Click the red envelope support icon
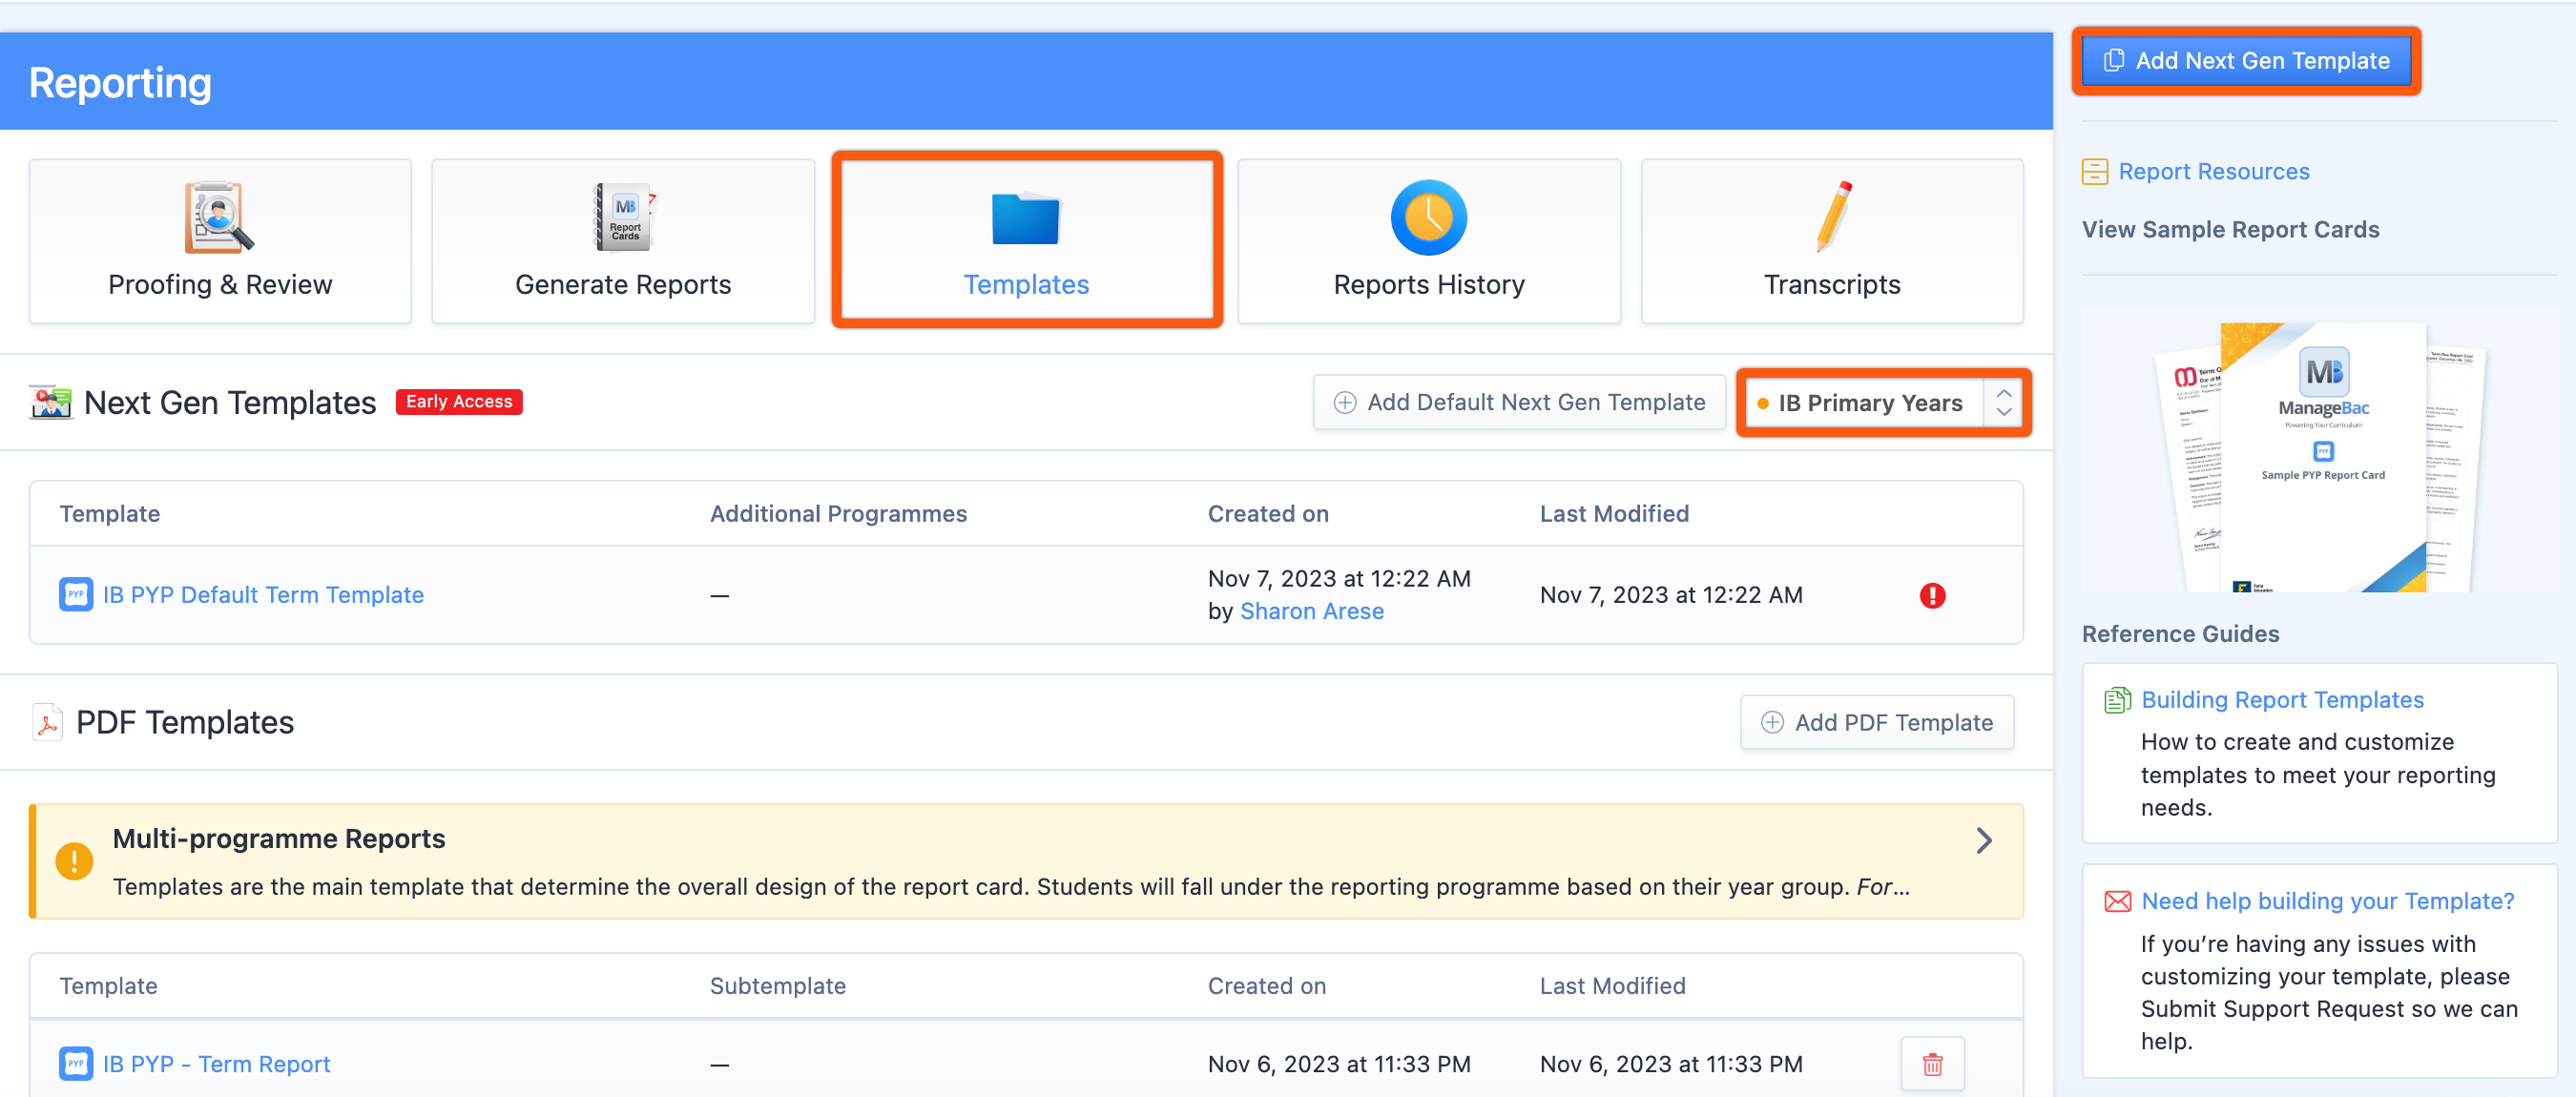 [x=2117, y=901]
